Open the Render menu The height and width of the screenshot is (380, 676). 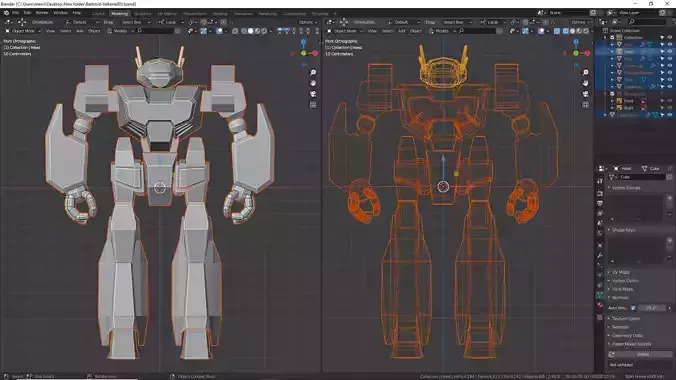point(42,13)
